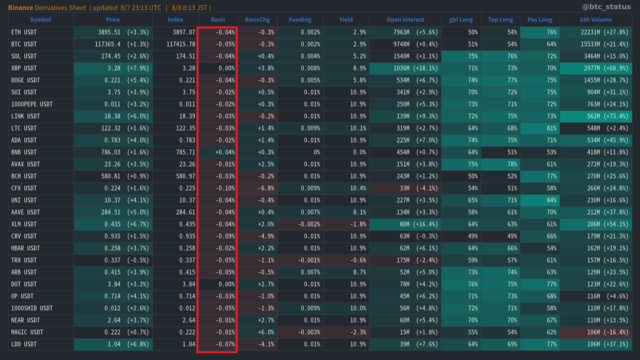Select the UNI USDT symbol cell
640x360 pixels.
tap(41, 200)
